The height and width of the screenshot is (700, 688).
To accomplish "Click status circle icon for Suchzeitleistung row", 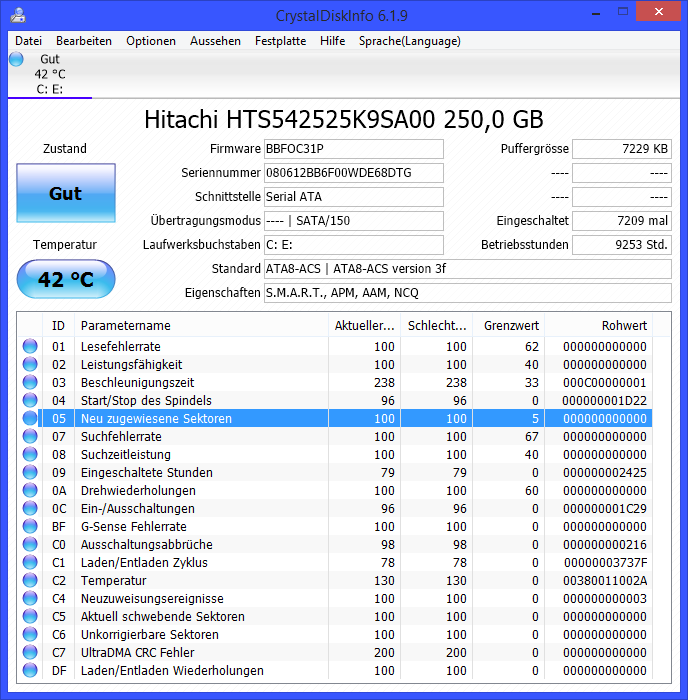I will coord(30,454).
